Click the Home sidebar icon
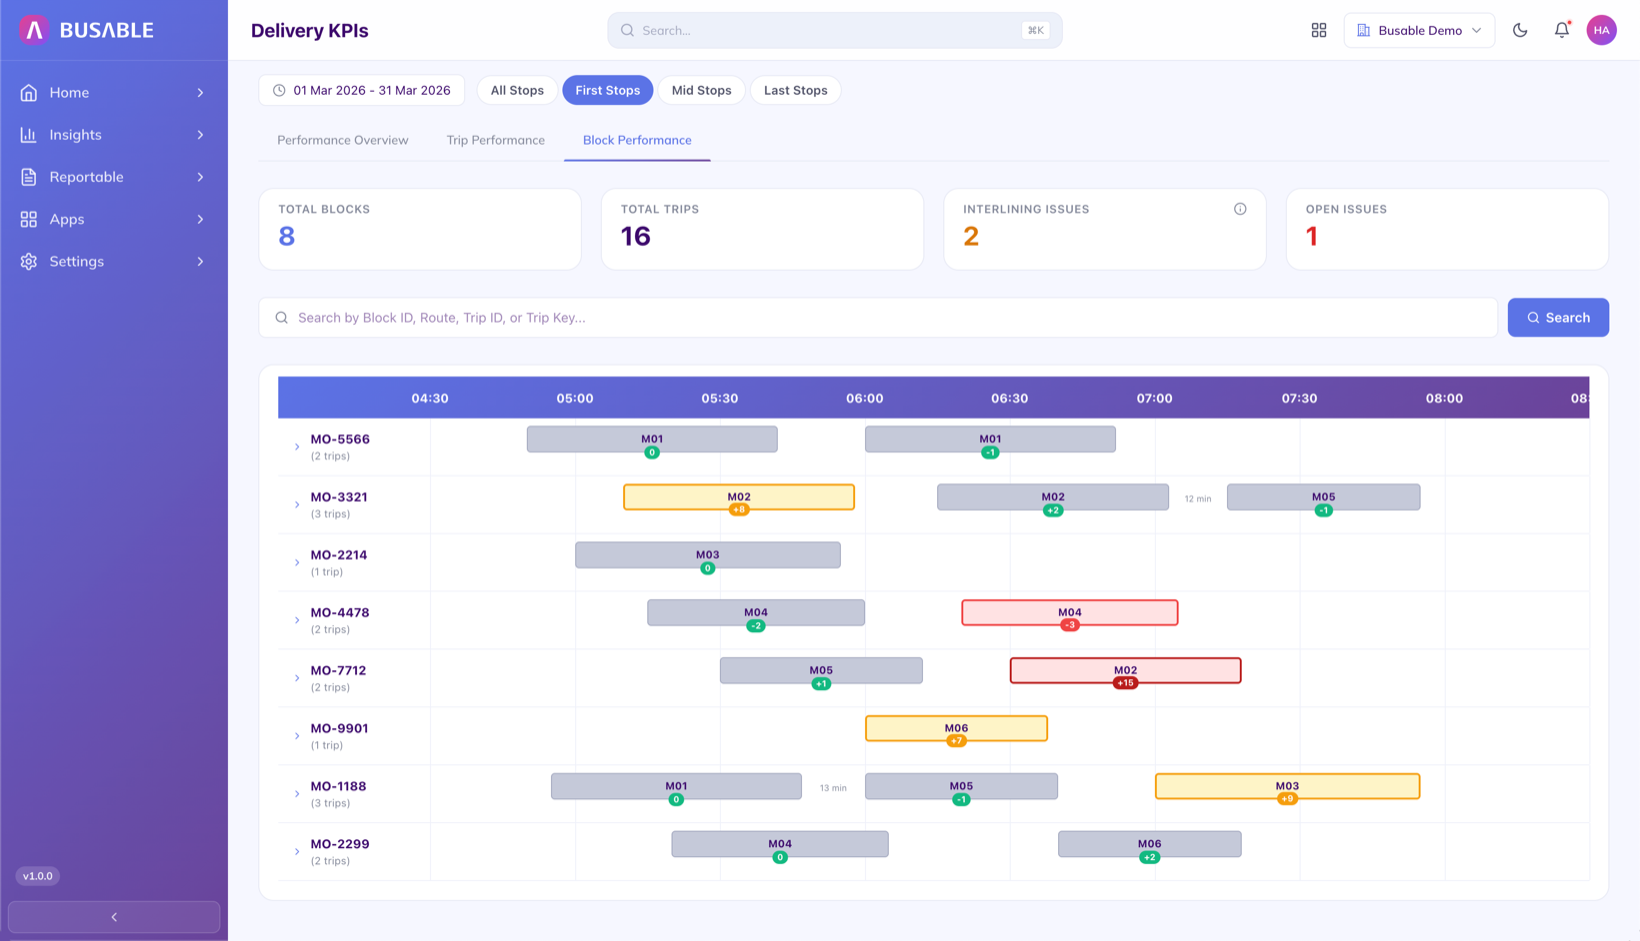This screenshot has width=1640, height=941. (x=29, y=92)
